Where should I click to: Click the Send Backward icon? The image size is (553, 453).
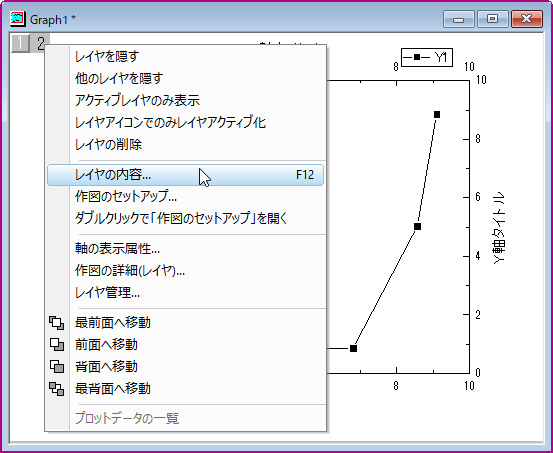tap(56, 367)
